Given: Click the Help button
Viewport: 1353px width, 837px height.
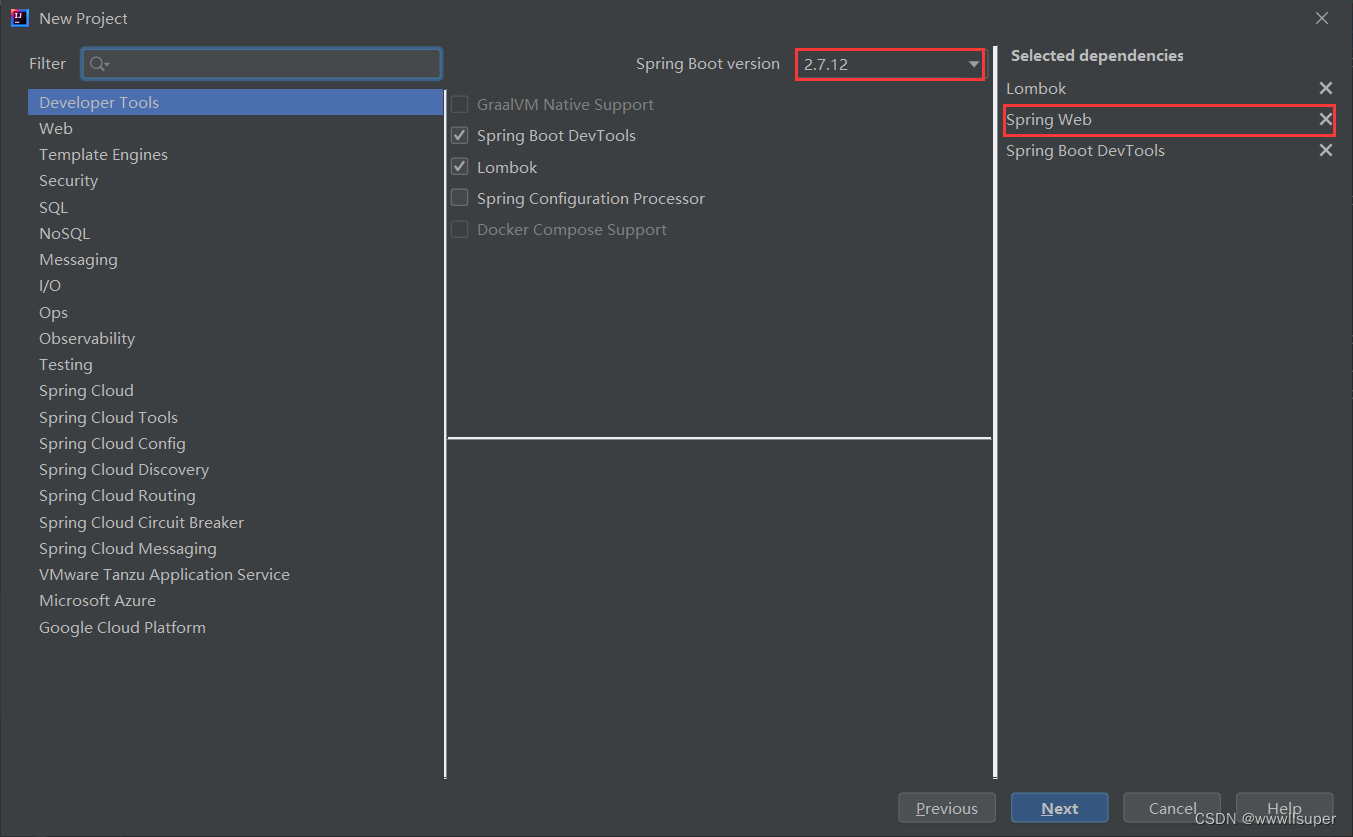Looking at the screenshot, I should [1284, 808].
